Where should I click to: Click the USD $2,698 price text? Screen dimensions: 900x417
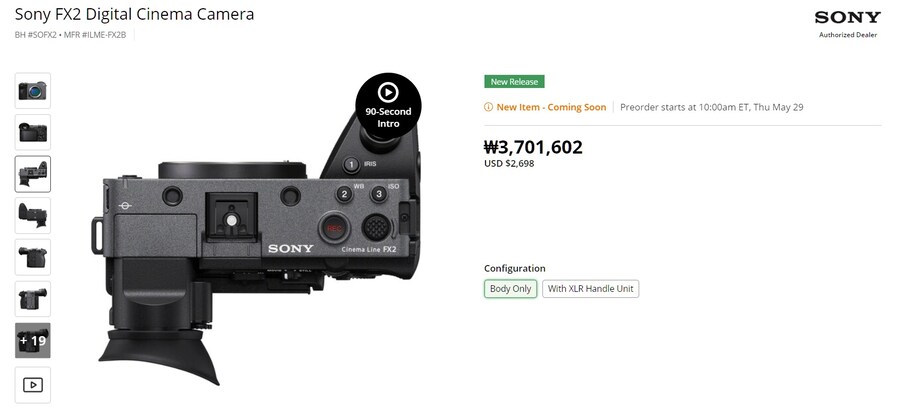pos(509,163)
